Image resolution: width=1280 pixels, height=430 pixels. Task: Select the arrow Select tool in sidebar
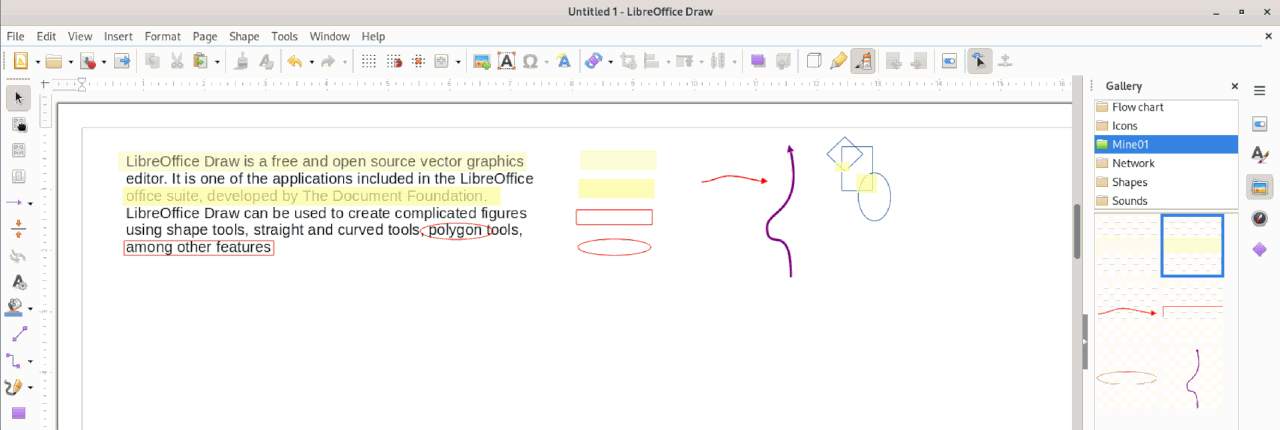pyautogui.click(x=18, y=98)
